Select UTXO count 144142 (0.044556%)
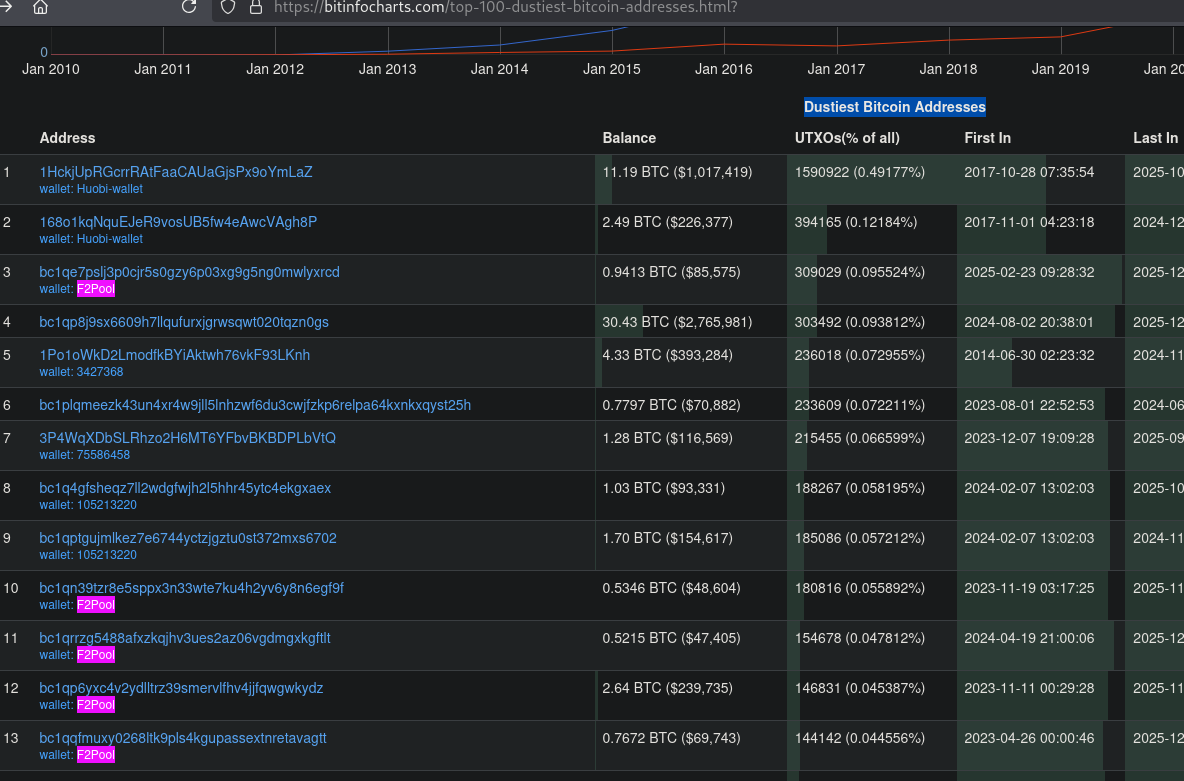The height and width of the screenshot is (781, 1184). pos(859,737)
